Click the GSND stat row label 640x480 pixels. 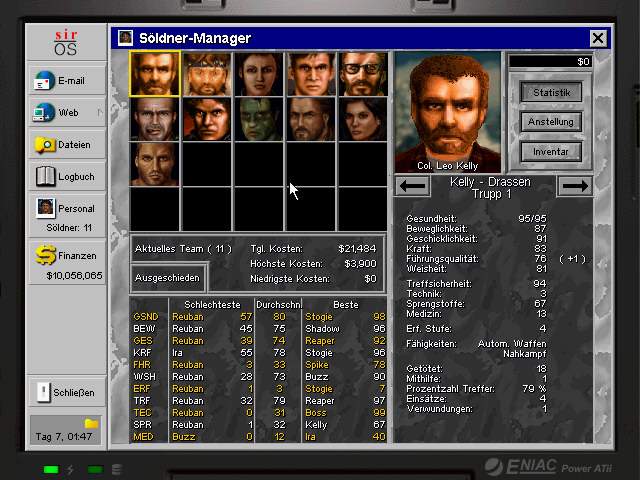point(145,317)
